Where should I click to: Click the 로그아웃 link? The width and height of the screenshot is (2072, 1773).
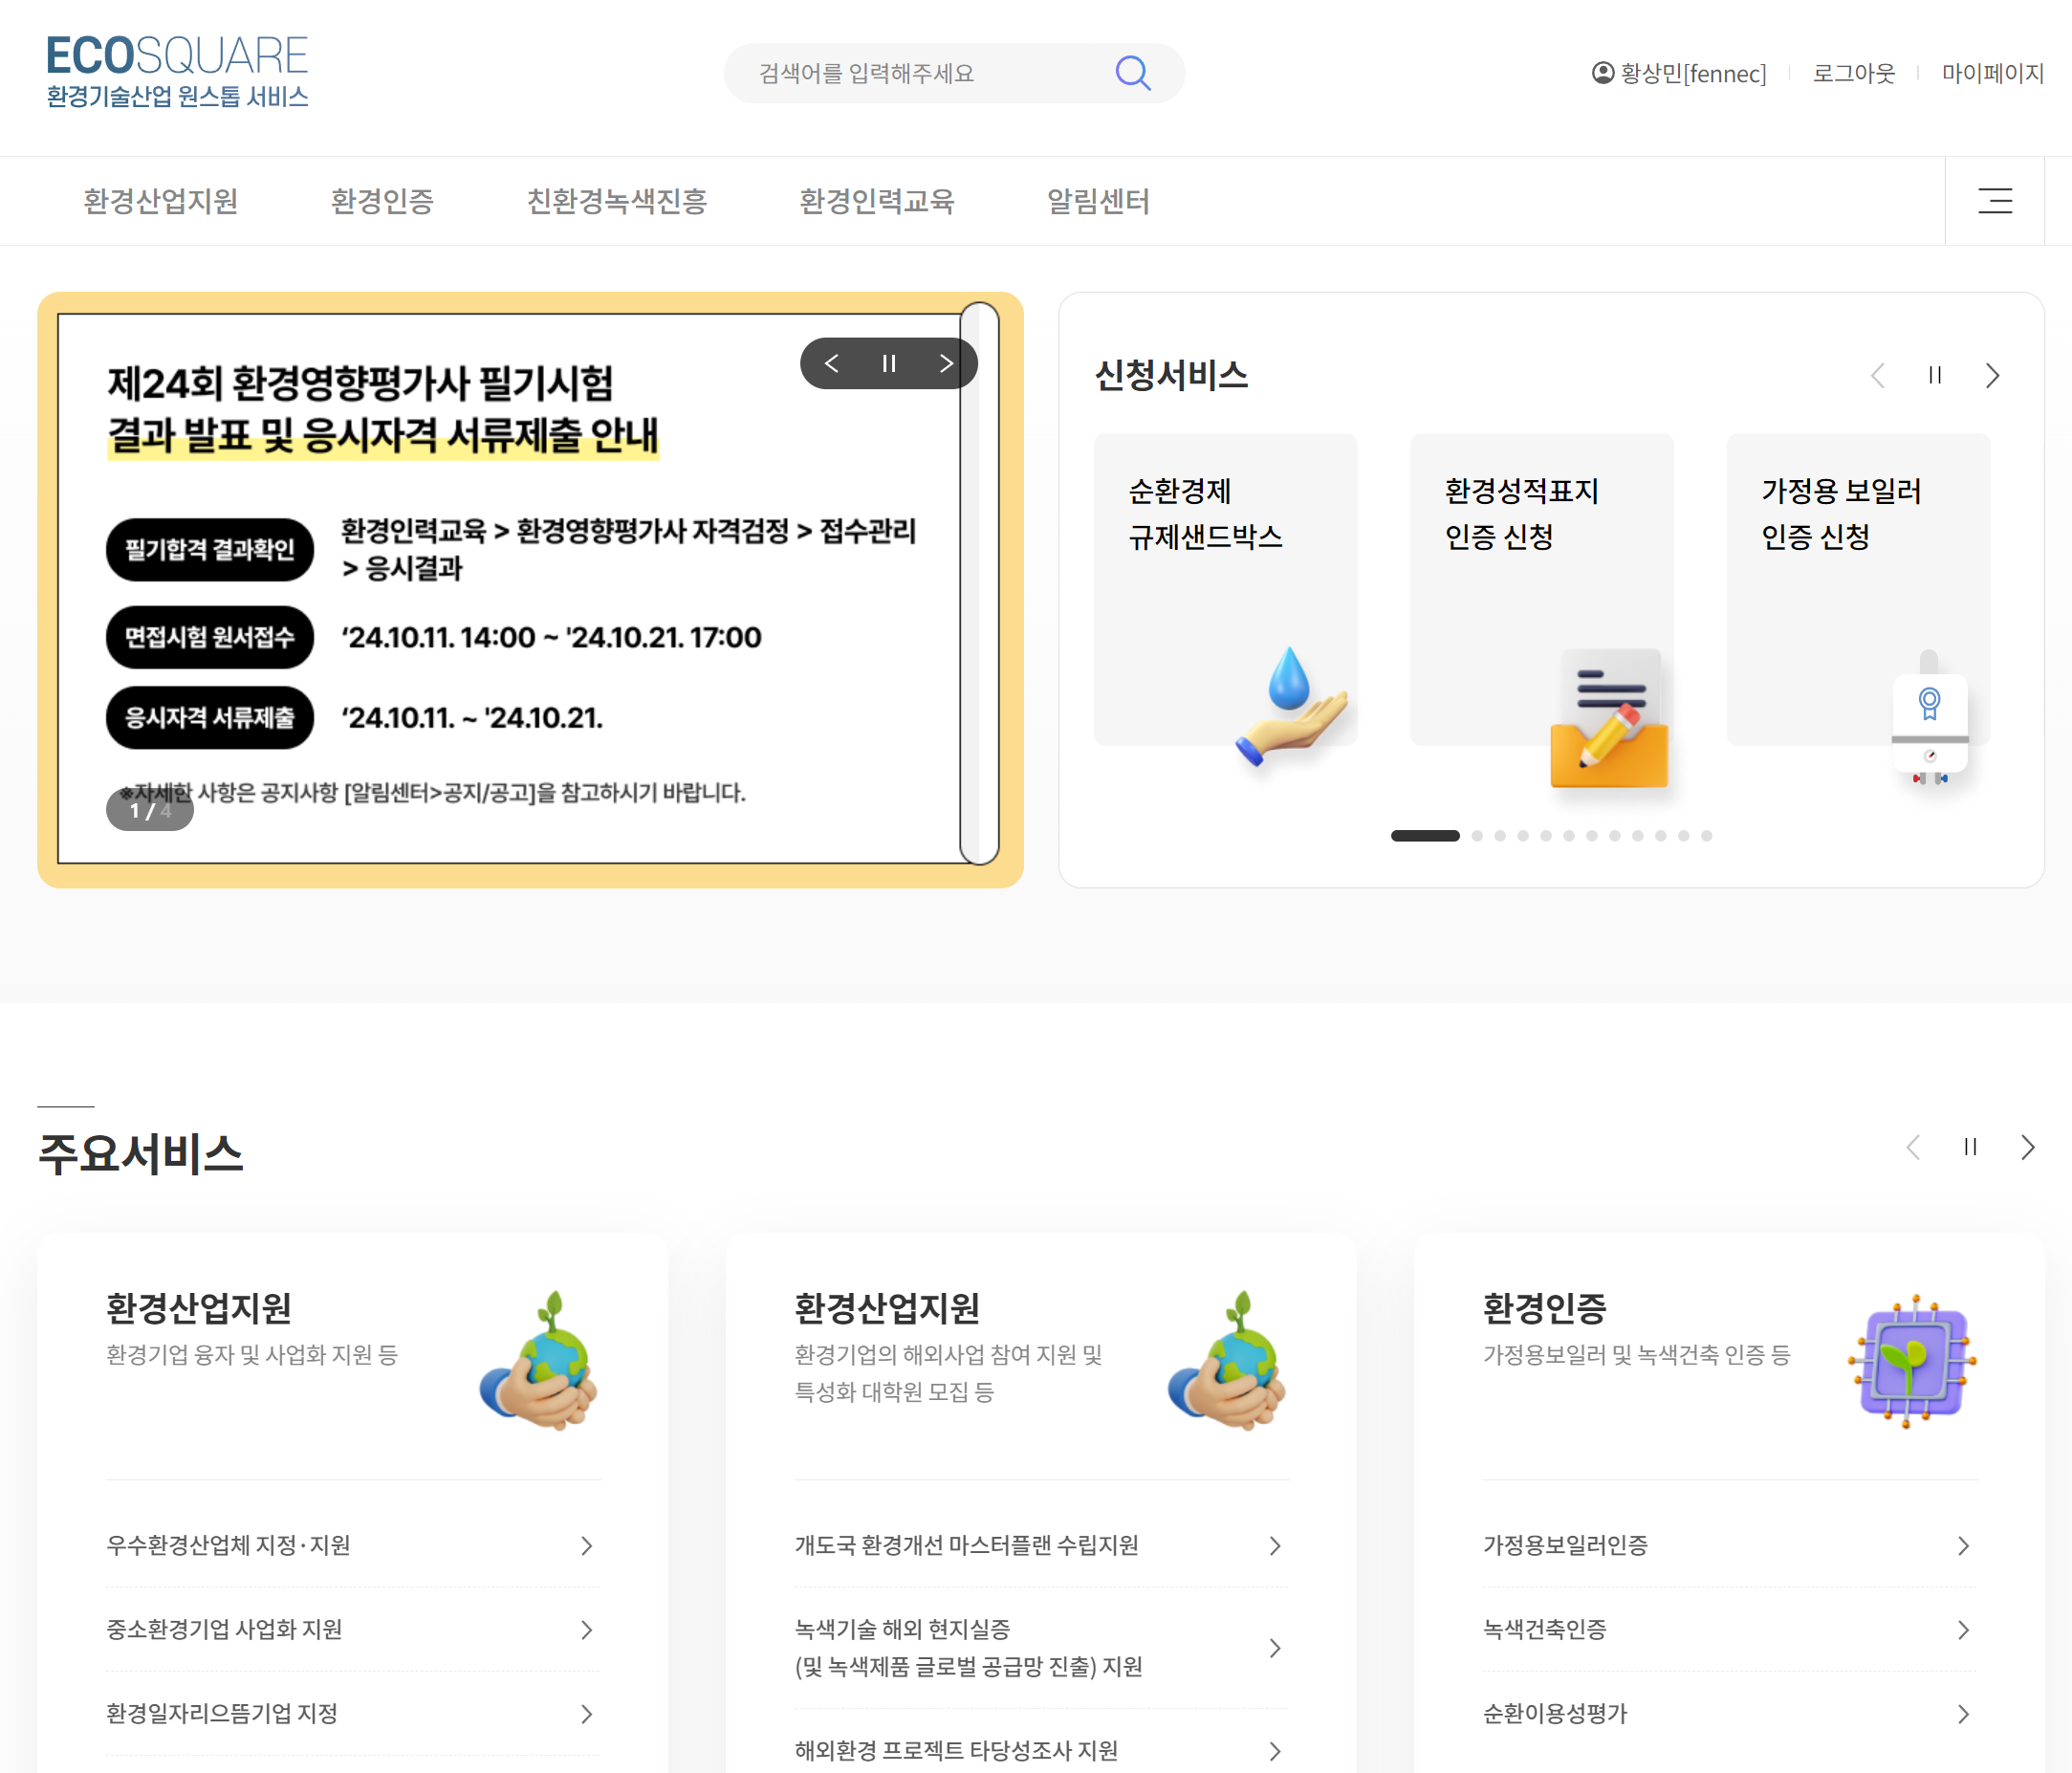(1853, 73)
